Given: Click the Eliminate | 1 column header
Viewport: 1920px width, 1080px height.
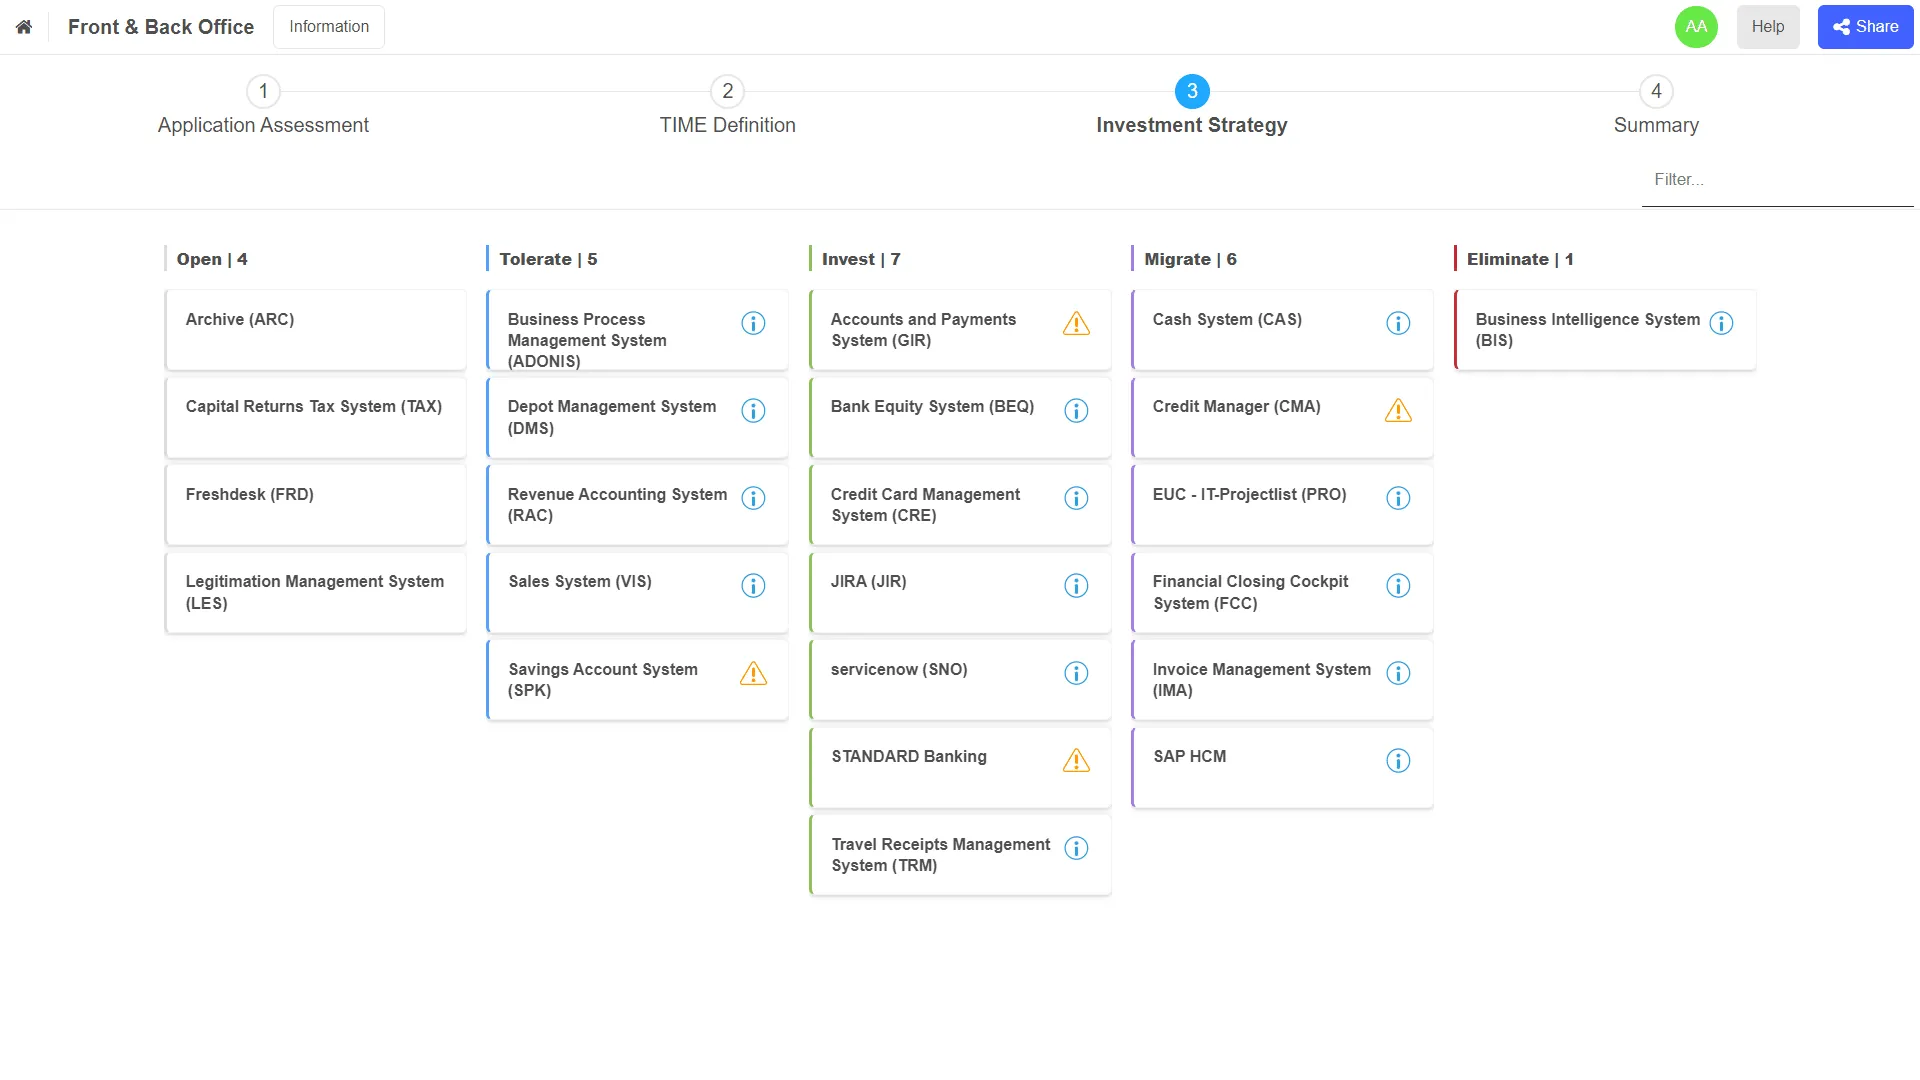Looking at the screenshot, I should pyautogui.click(x=1520, y=259).
